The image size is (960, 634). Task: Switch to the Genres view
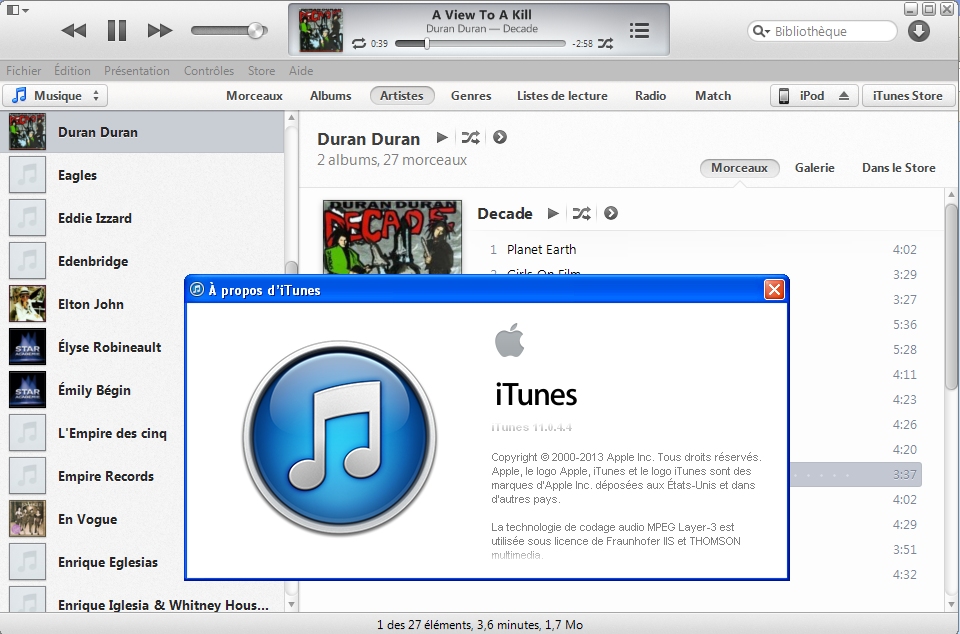471,95
